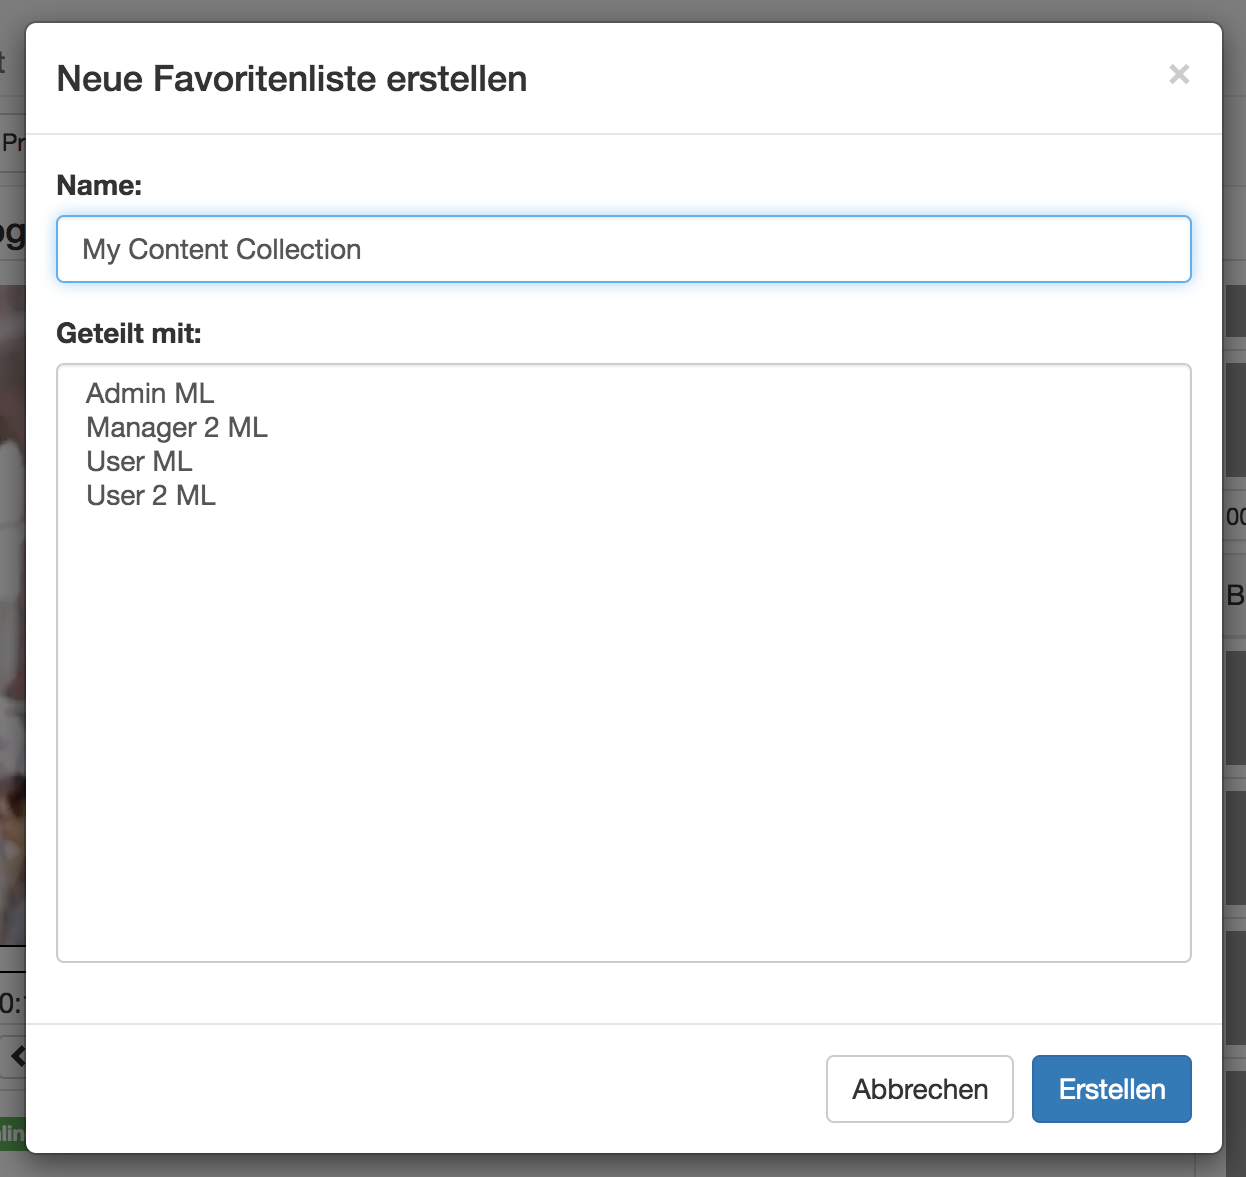This screenshot has height=1177, width=1246.
Task: Click the "Geteilt mit:" label
Action: [129, 333]
